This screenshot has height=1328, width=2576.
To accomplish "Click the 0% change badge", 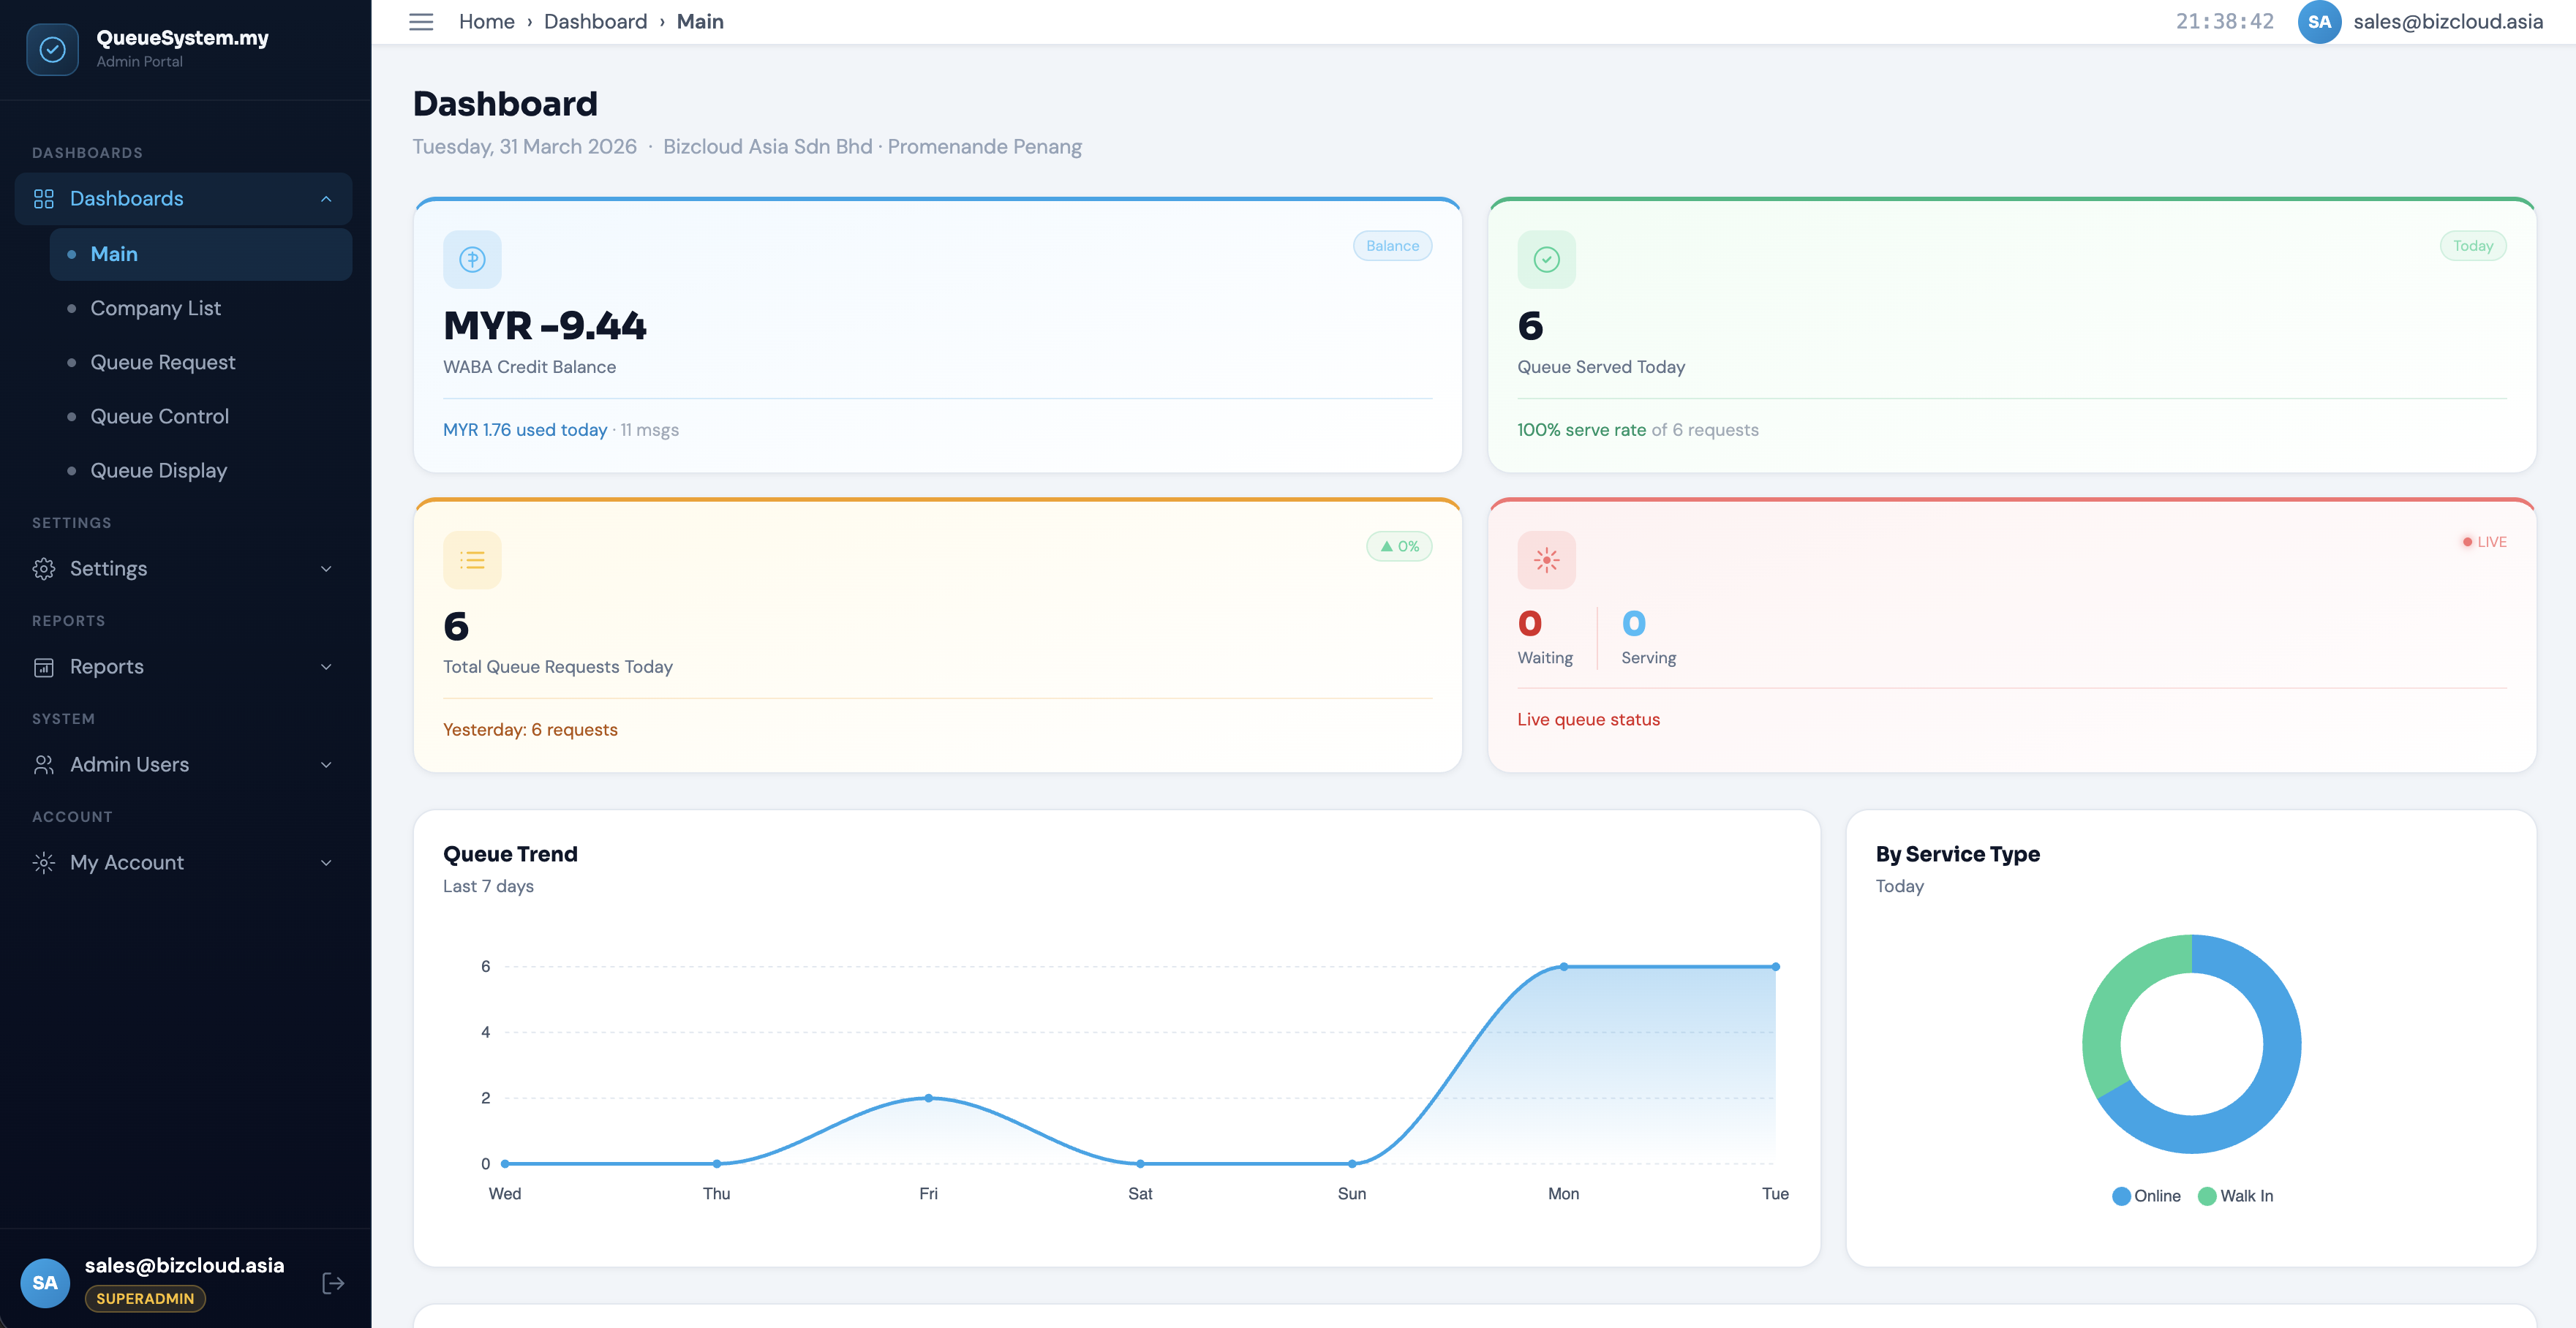I will coord(1399,546).
